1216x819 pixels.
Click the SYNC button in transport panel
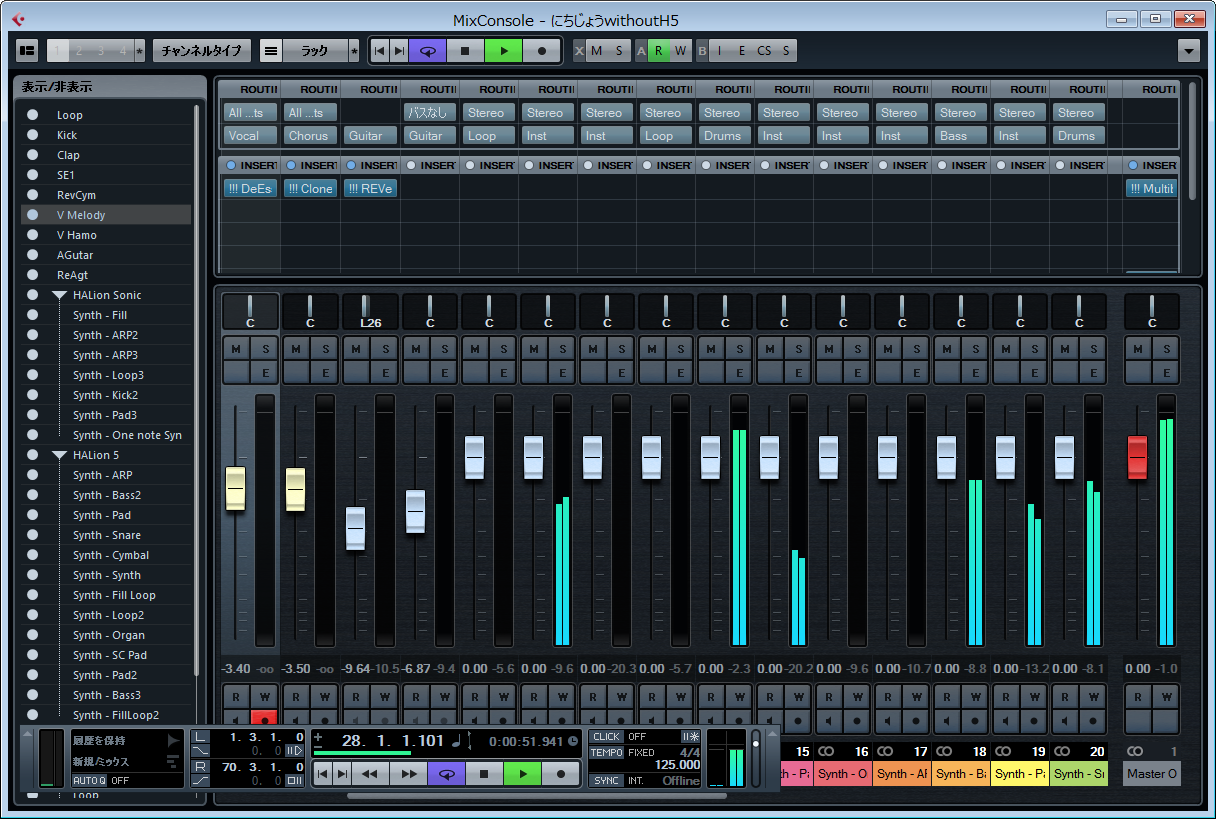tap(606, 780)
